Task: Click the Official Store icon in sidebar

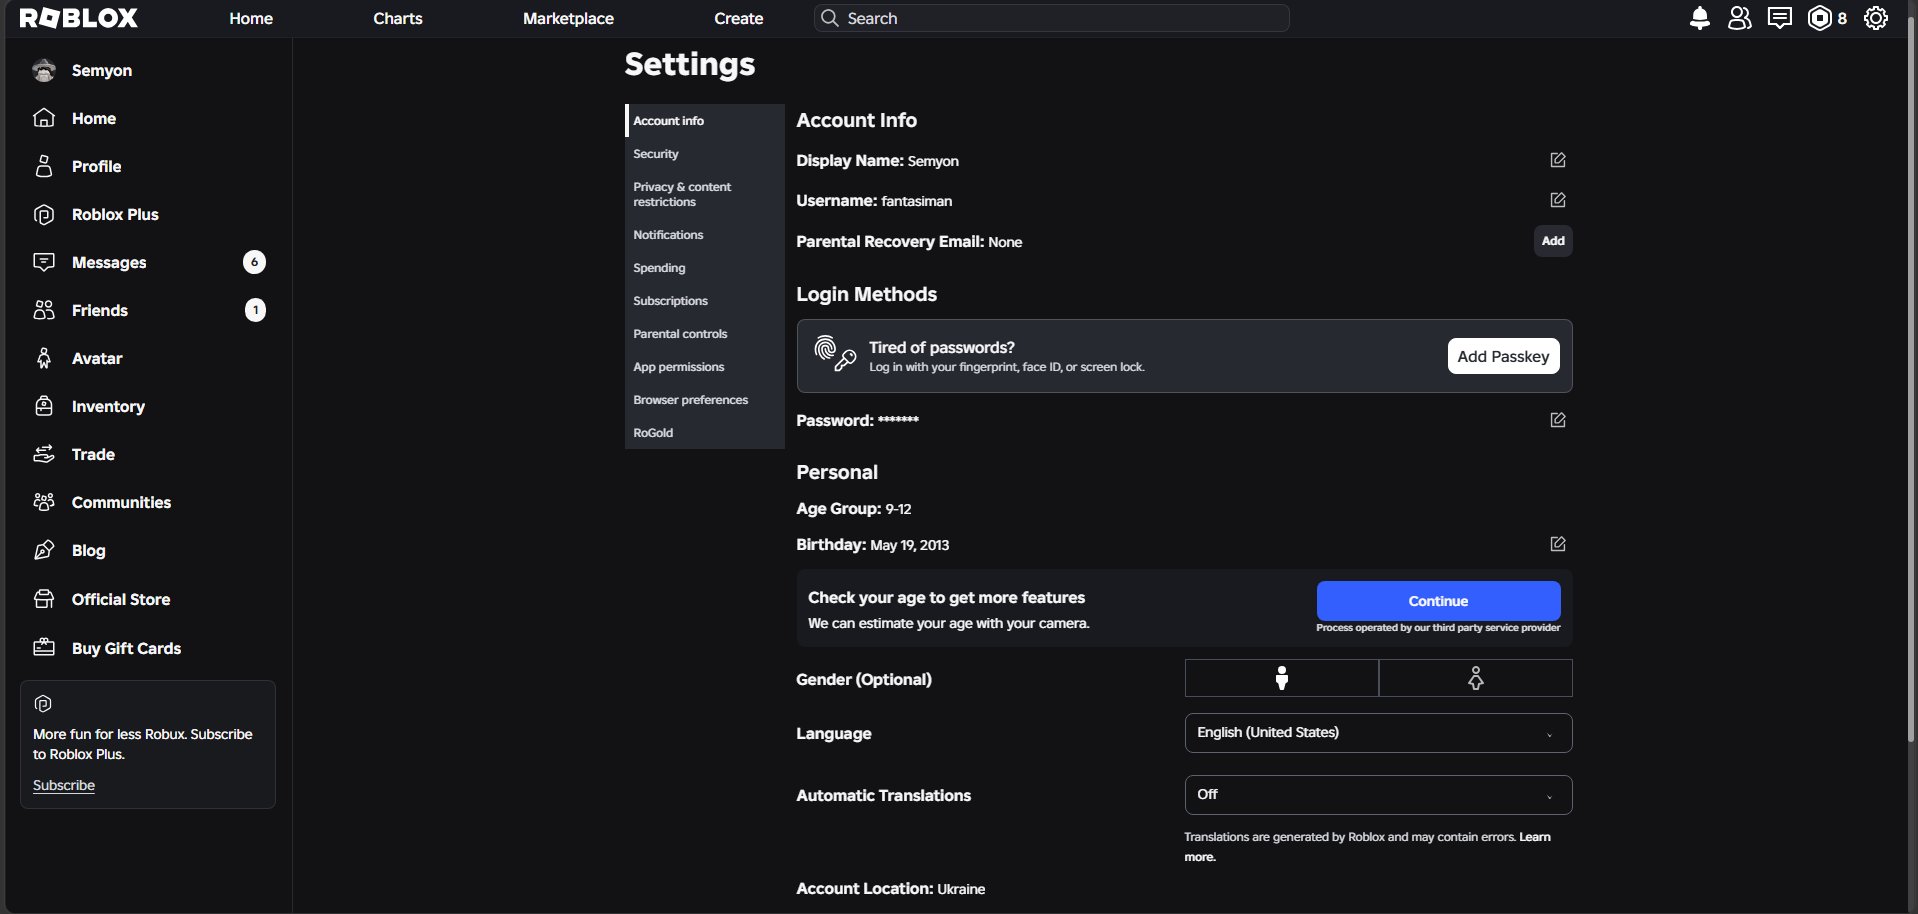Action: pyautogui.click(x=44, y=599)
